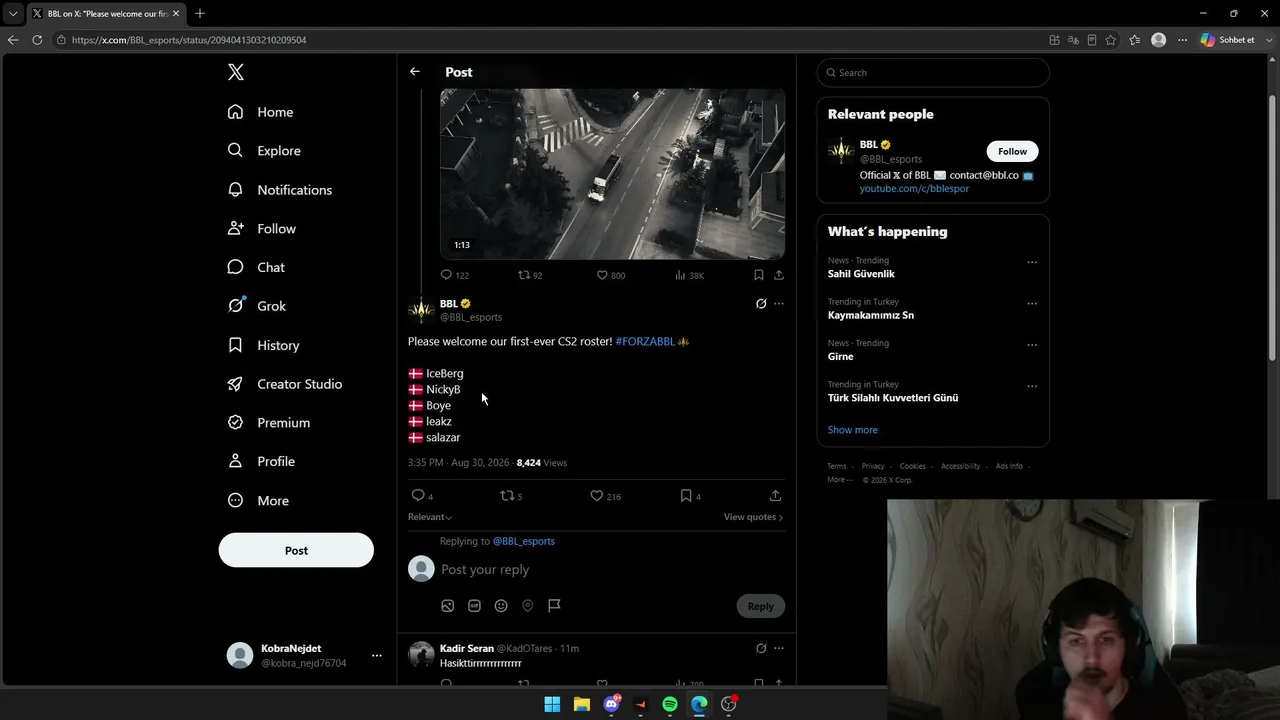Go back using the Post header arrow

(415, 72)
